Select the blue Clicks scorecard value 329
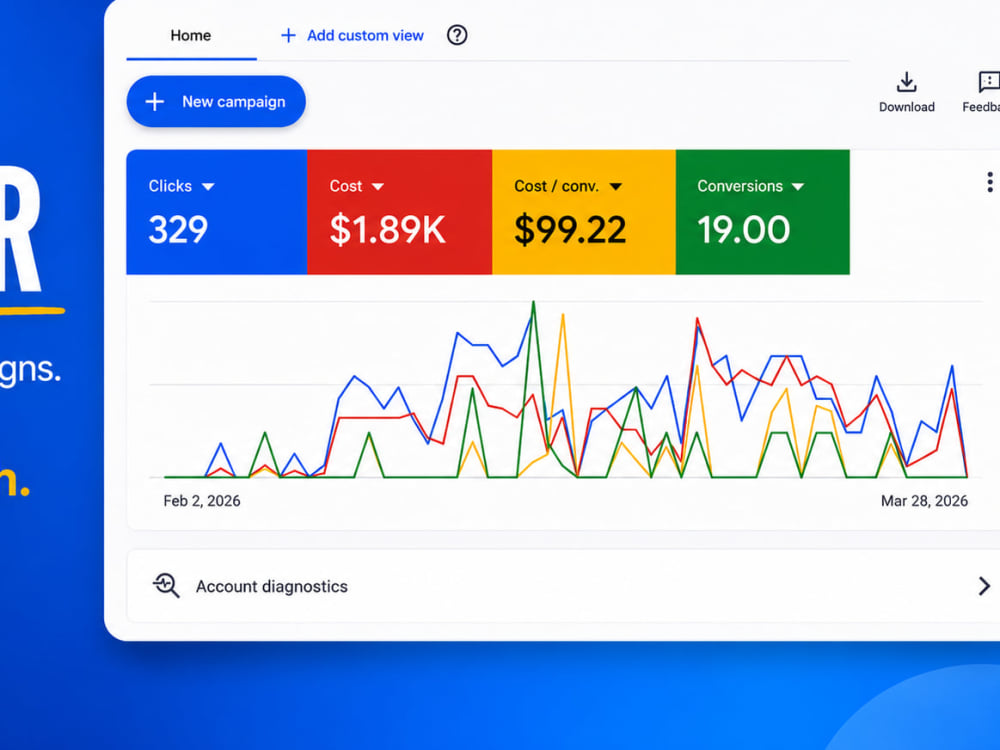This screenshot has height=750, width=1000. 178,230
